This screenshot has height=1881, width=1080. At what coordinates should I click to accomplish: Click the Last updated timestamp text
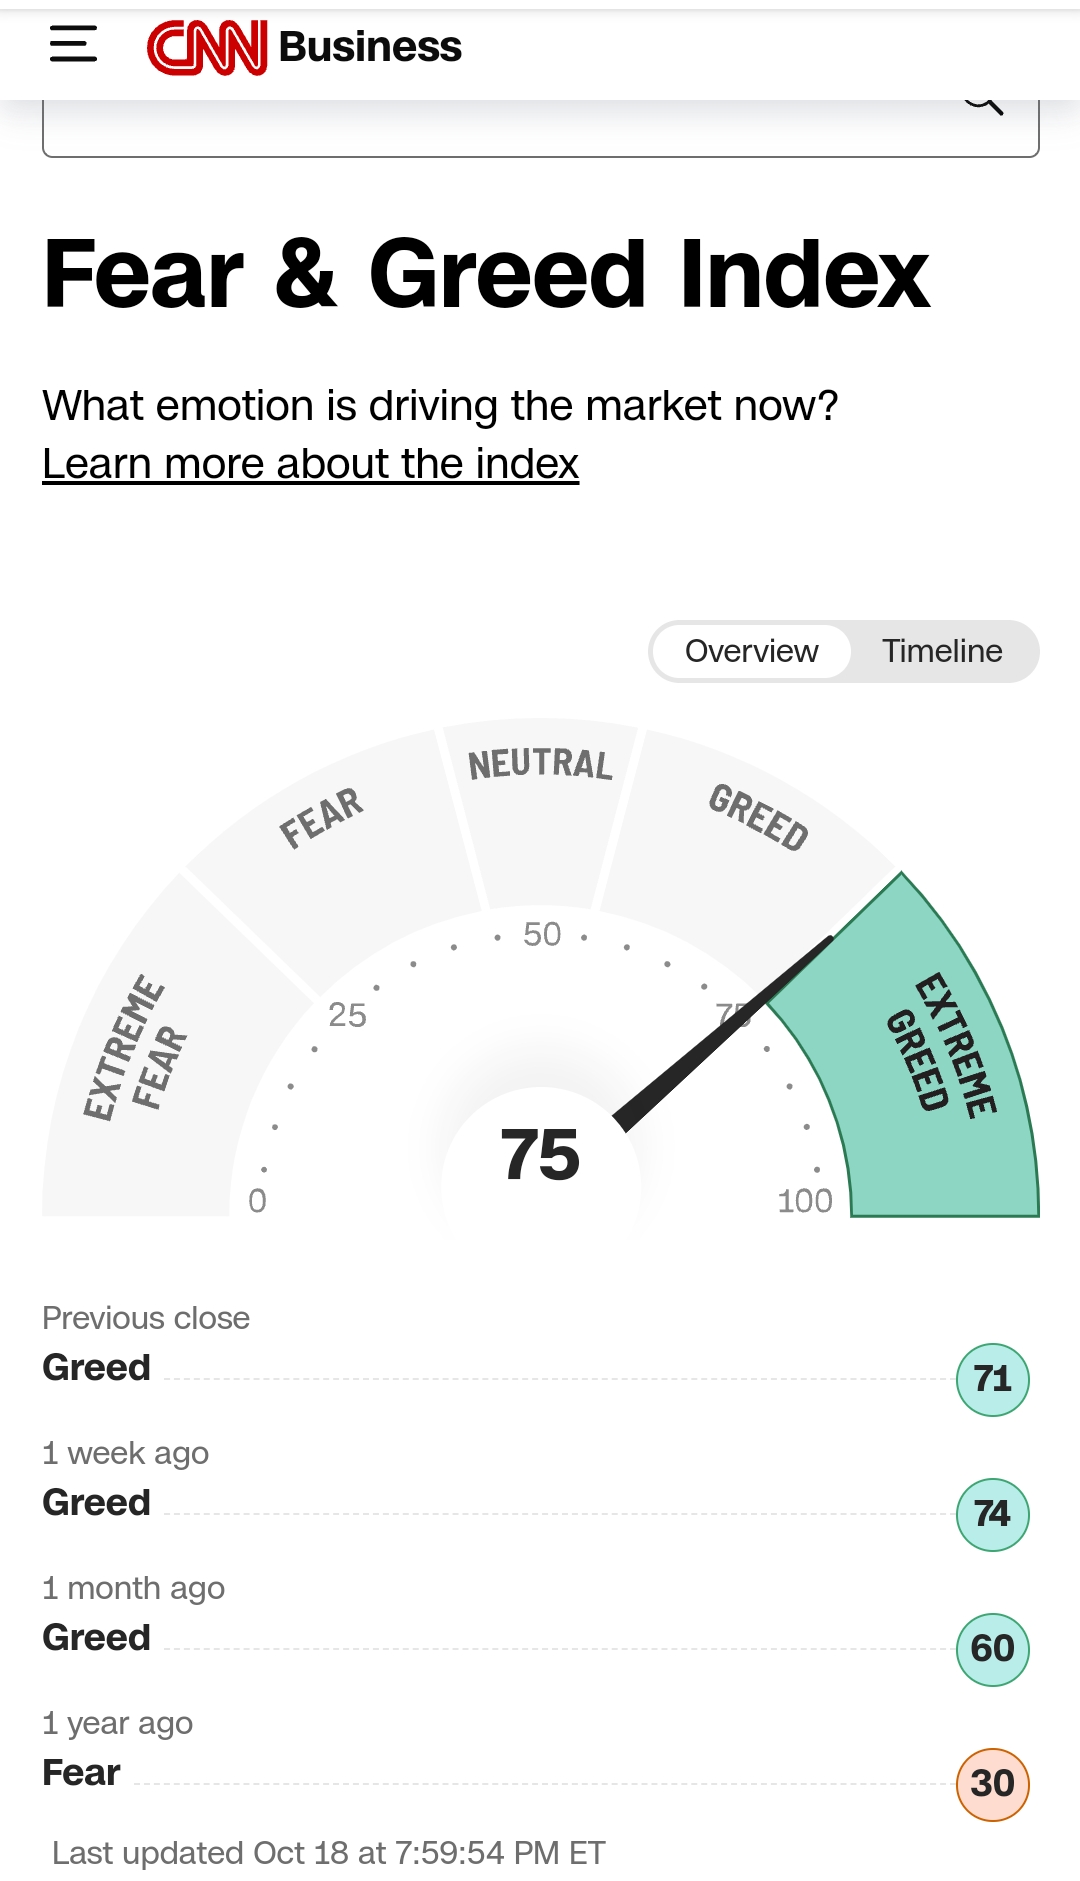(329, 1853)
